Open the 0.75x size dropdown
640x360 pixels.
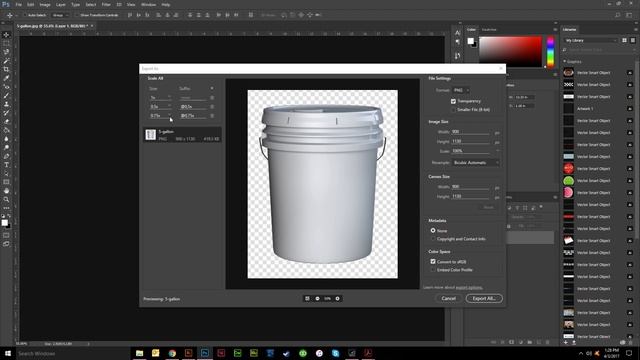[169, 116]
